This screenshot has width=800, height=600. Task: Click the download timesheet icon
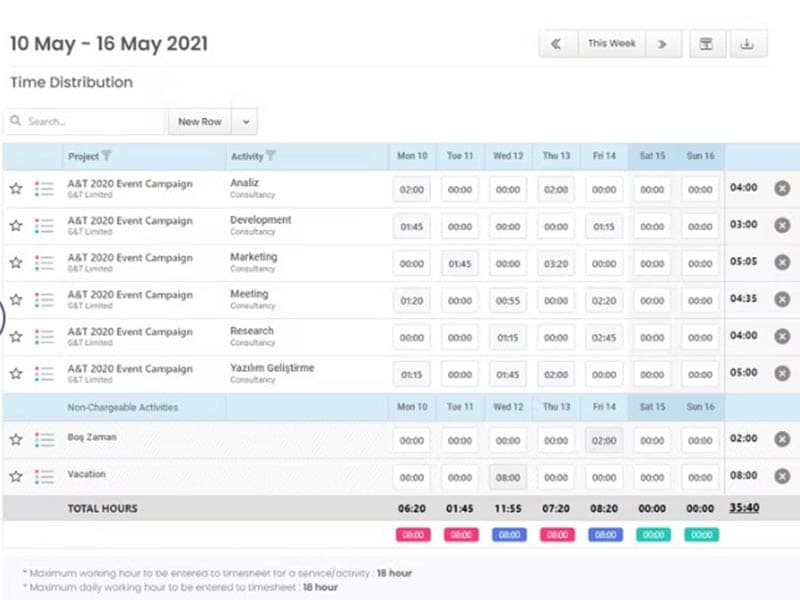click(746, 44)
